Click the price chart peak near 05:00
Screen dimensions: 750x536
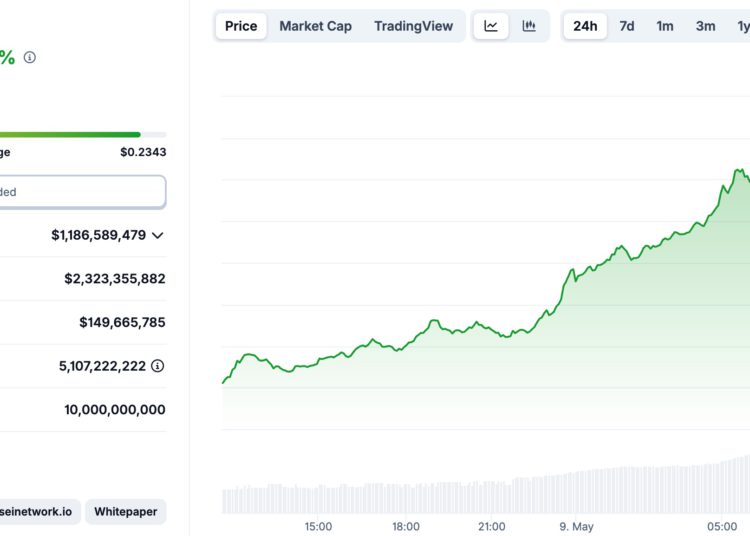[738, 171]
